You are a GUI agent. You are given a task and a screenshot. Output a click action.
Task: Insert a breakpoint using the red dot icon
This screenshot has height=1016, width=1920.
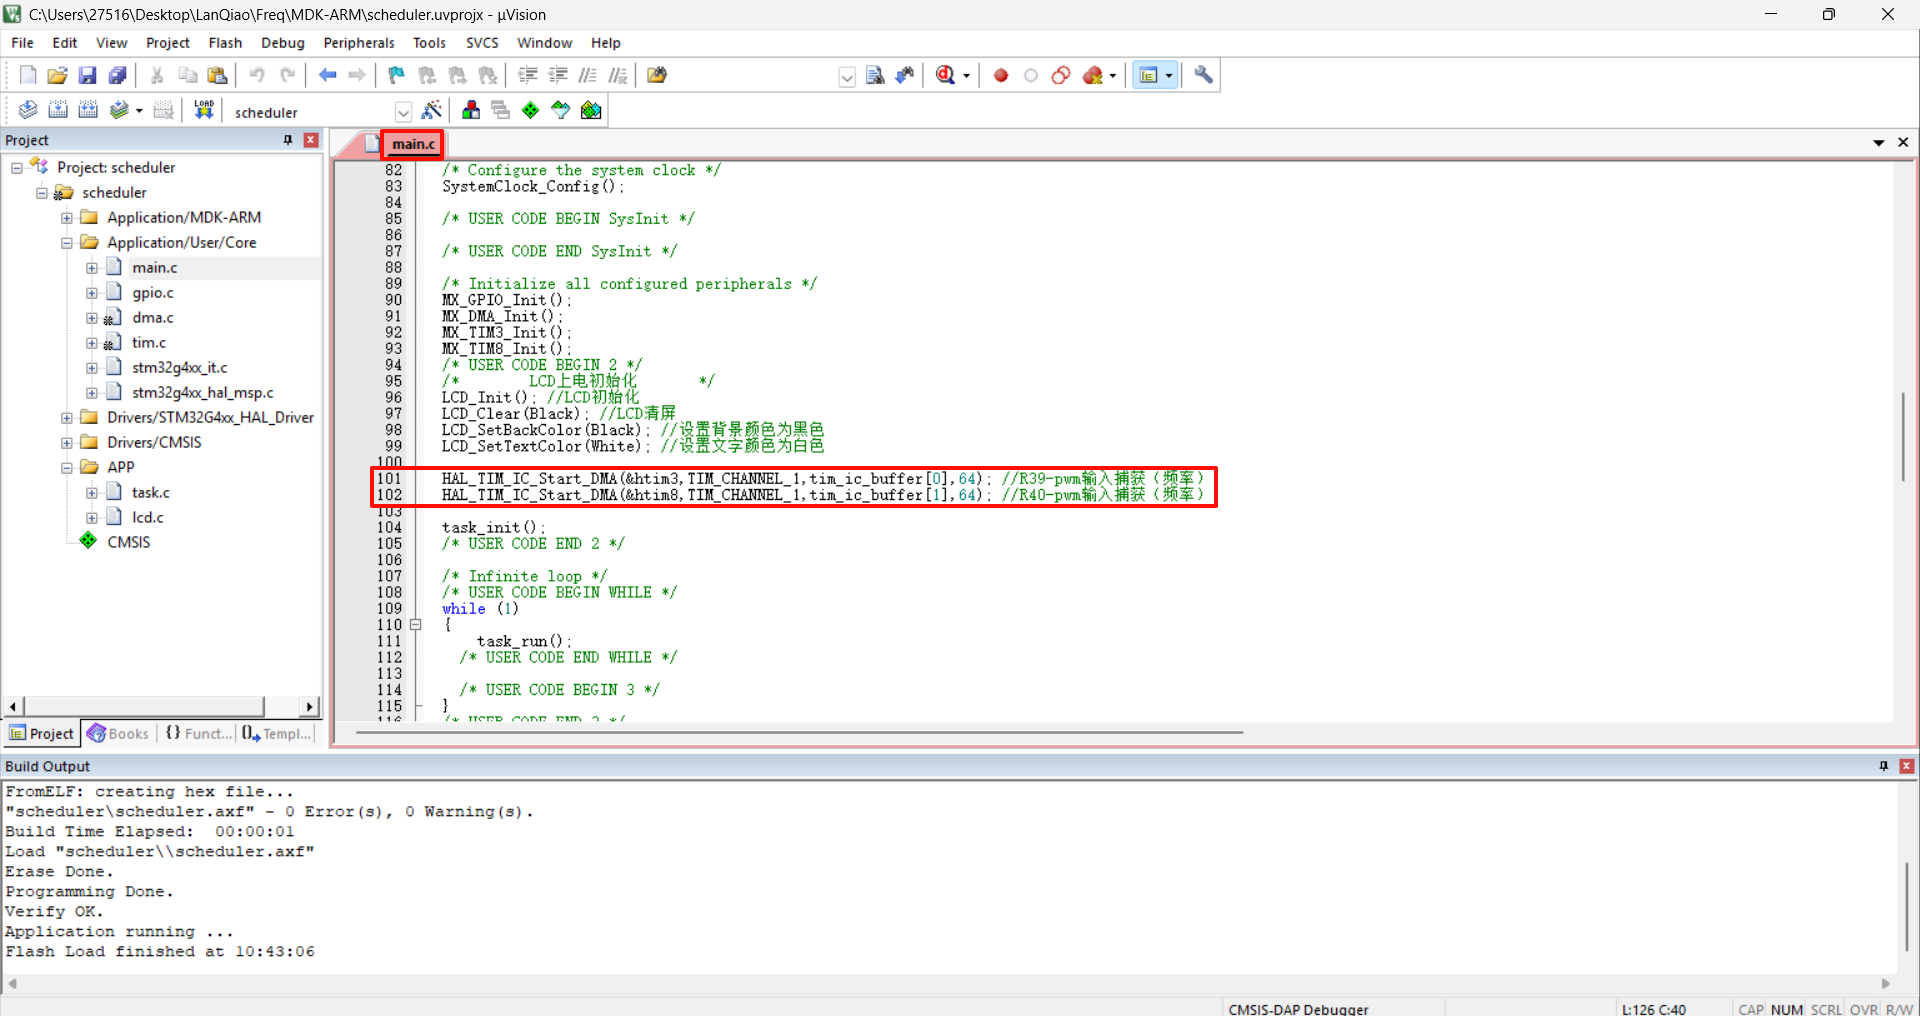(1000, 75)
